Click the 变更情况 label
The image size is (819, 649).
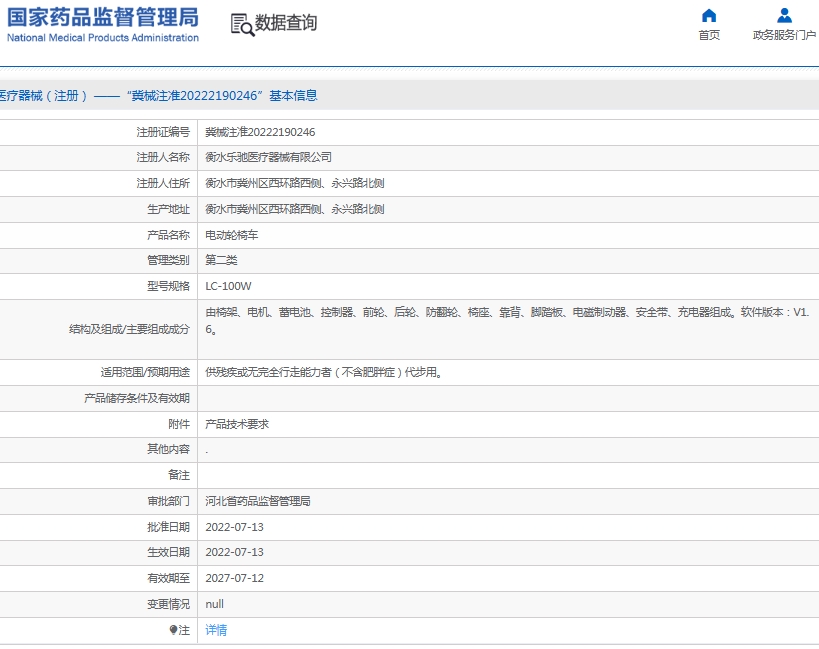click(x=168, y=604)
